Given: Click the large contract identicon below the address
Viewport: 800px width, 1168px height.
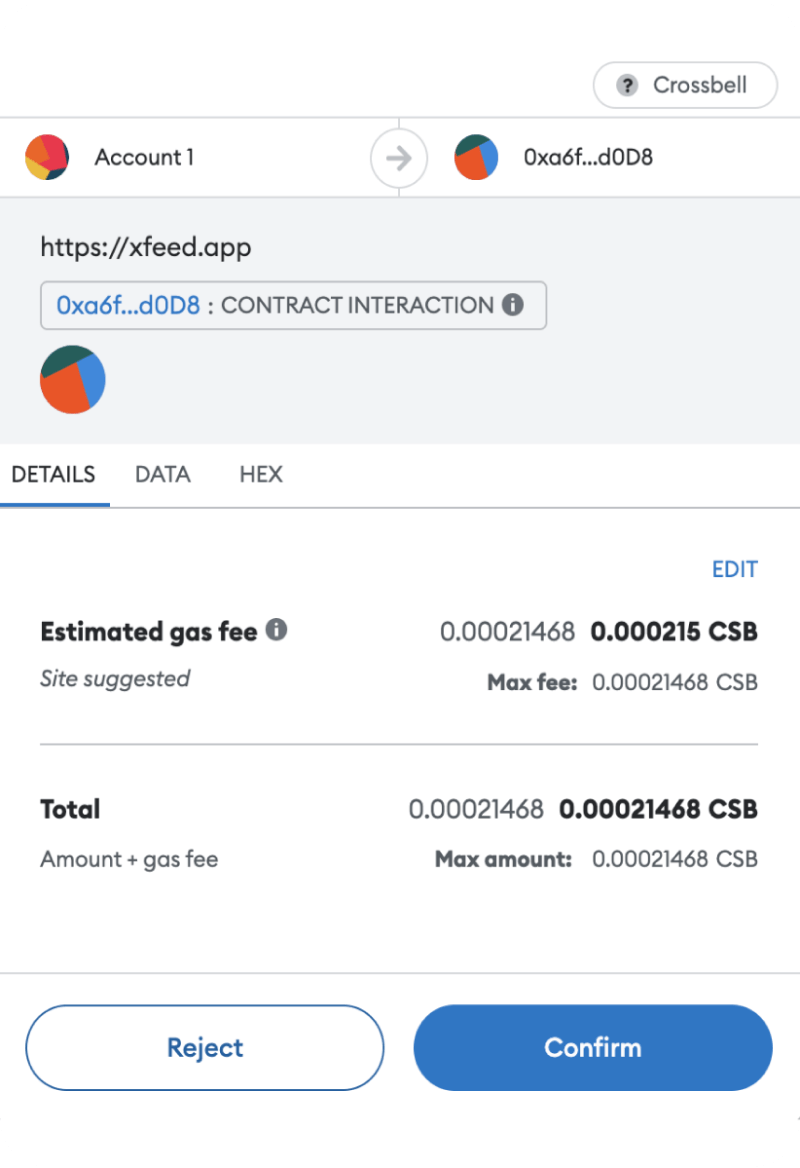Looking at the screenshot, I should pyautogui.click(x=72, y=380).
